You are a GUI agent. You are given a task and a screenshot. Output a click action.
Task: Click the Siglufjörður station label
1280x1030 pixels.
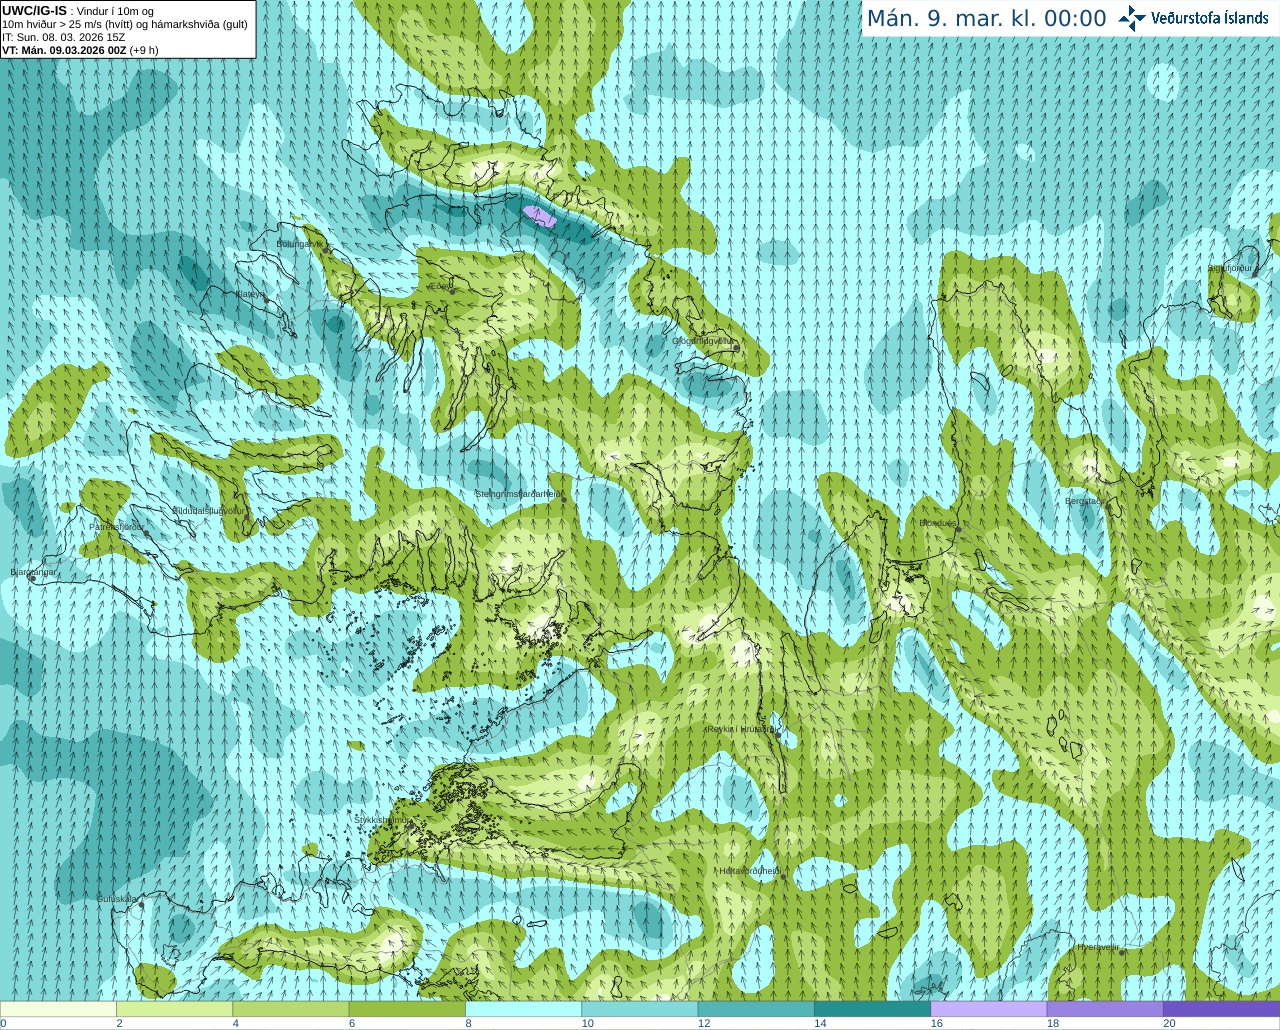pyautogui.click(x=1230, y=268)
